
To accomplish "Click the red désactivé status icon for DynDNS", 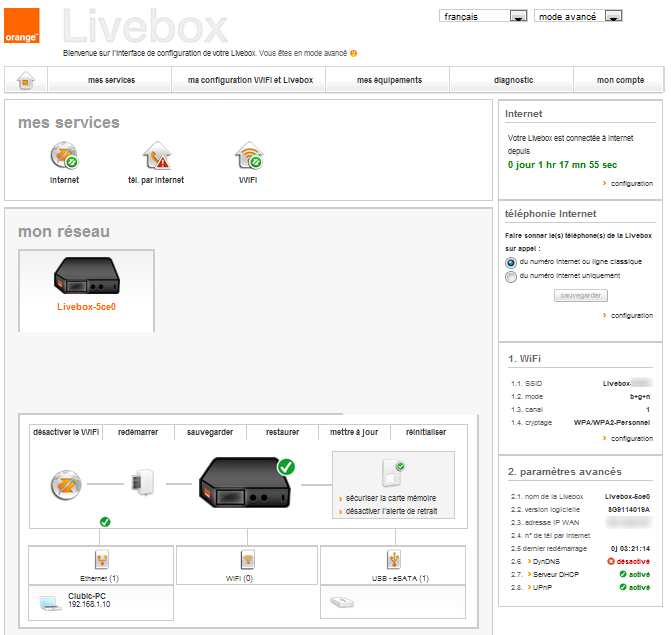I will [x=611, y=561].
